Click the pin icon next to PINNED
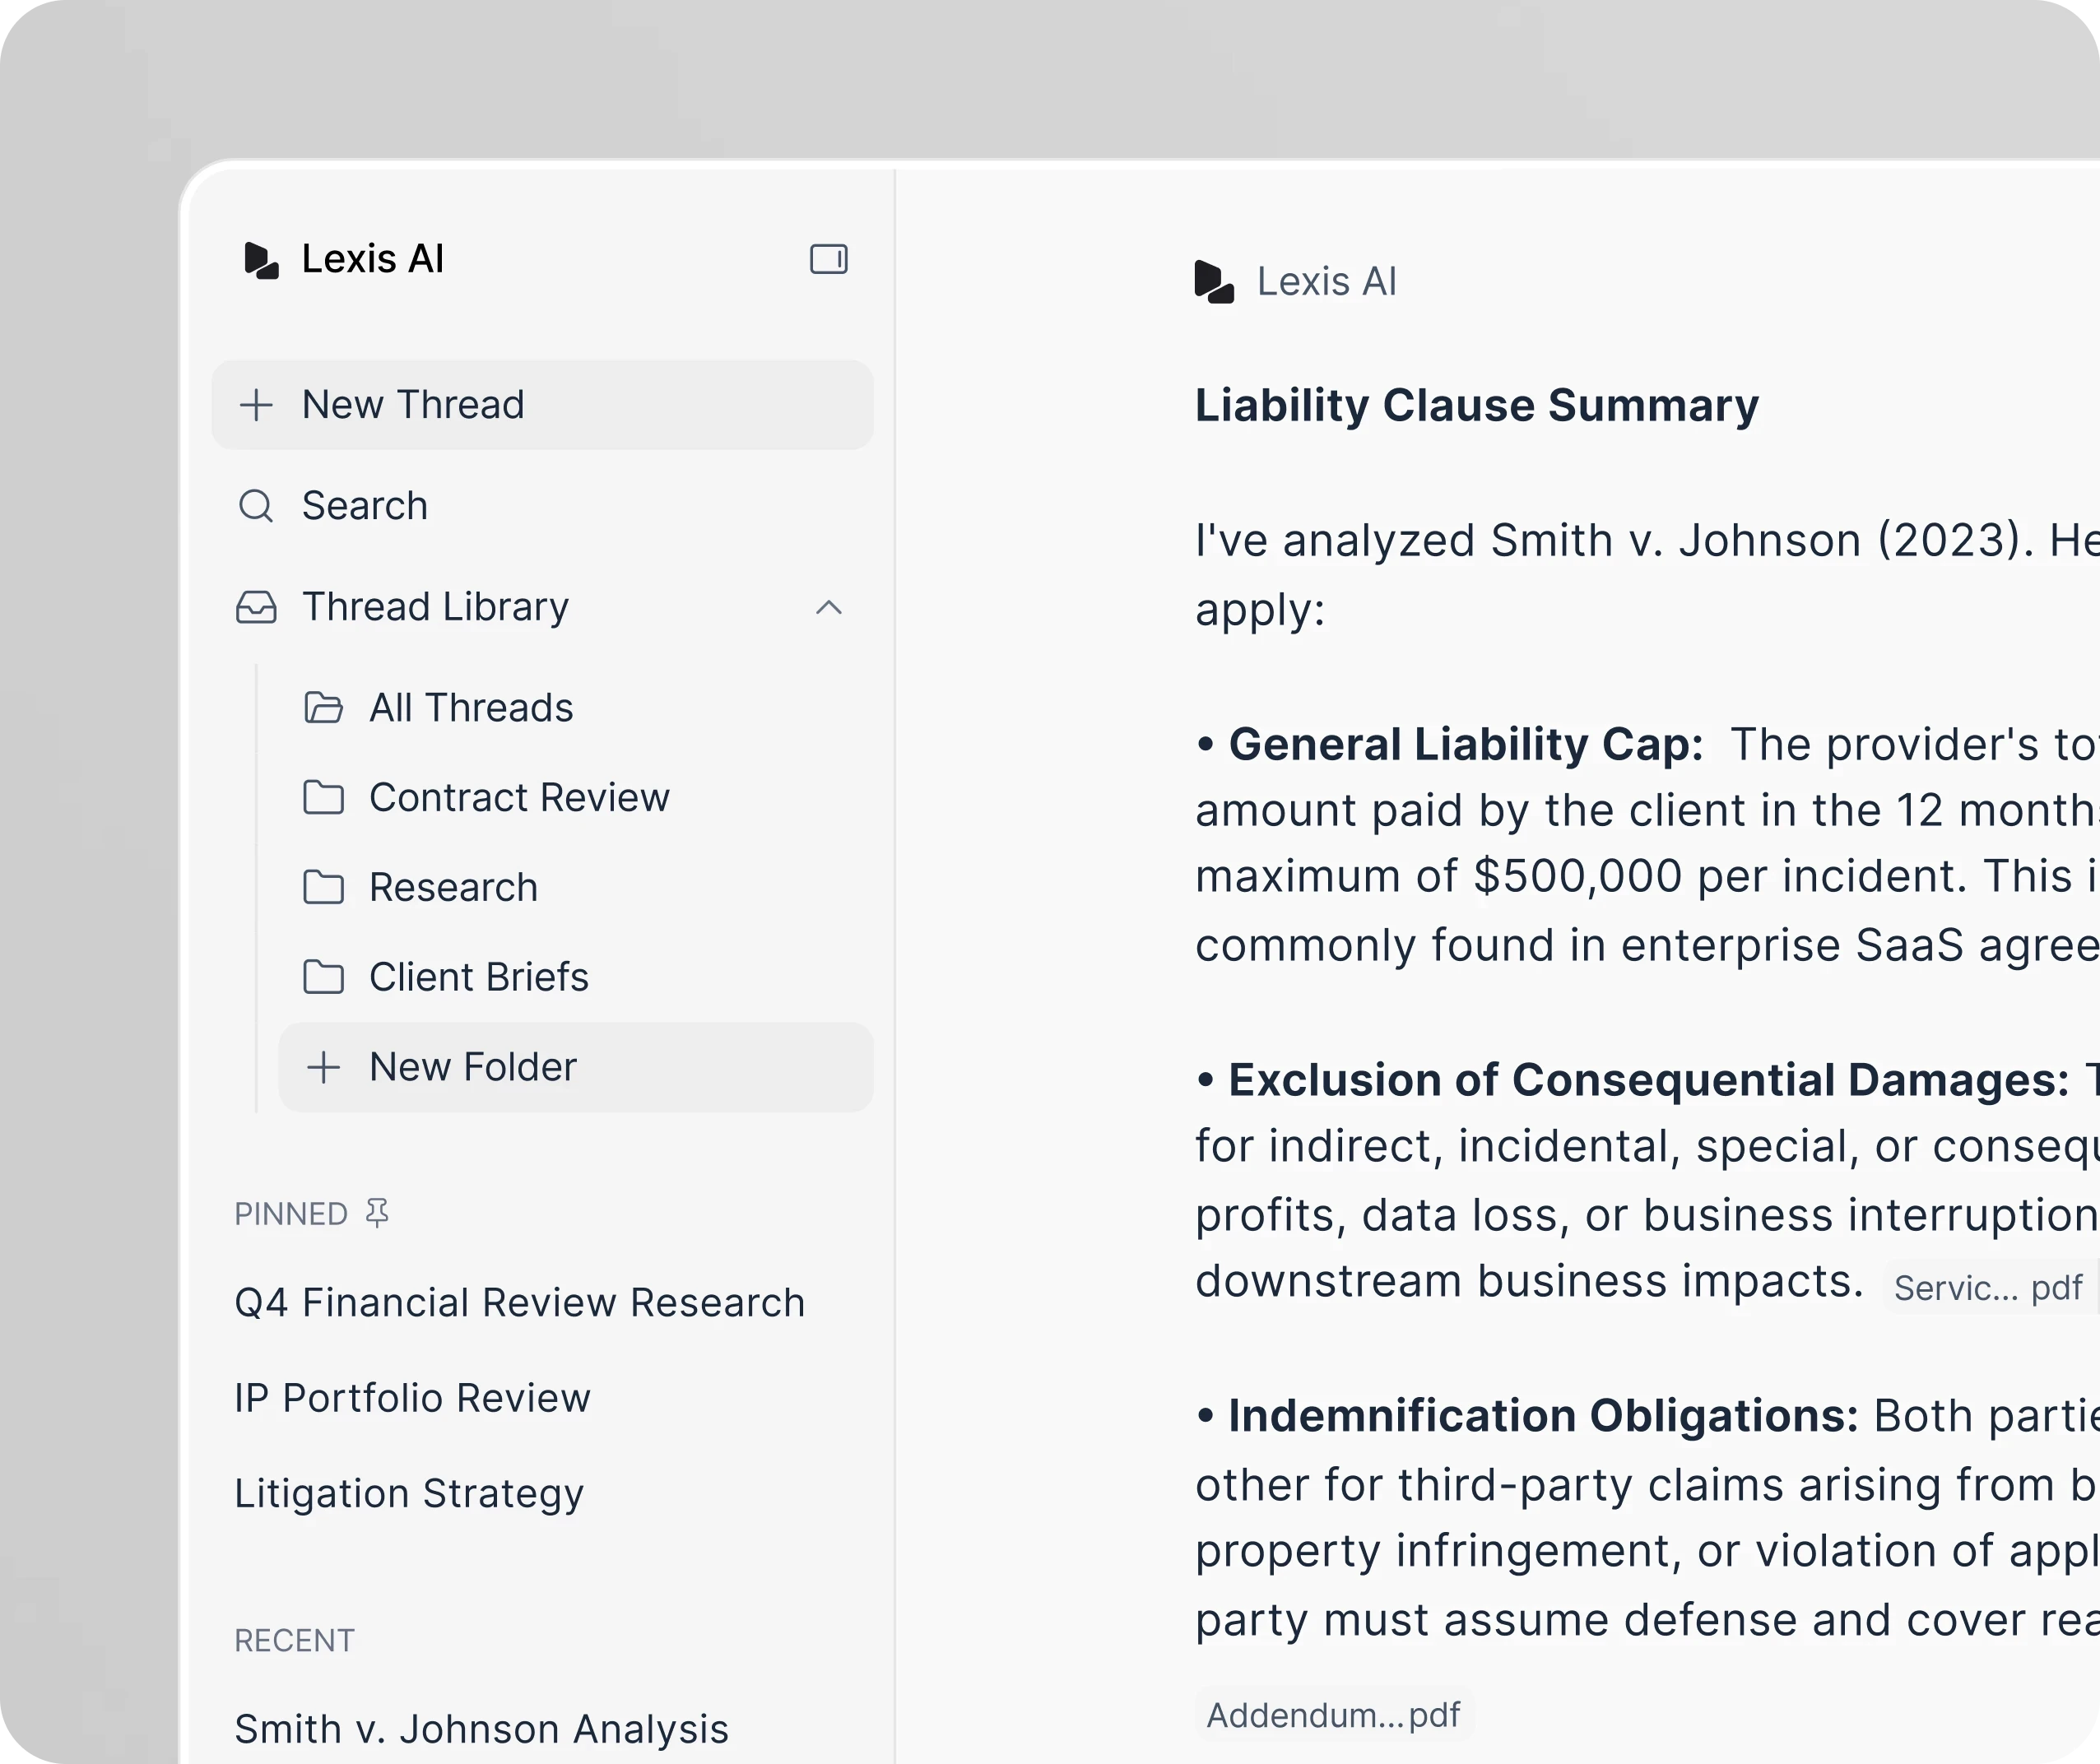The height and width of the screenshot is (1764, 2100). (x=377, y=1213)
